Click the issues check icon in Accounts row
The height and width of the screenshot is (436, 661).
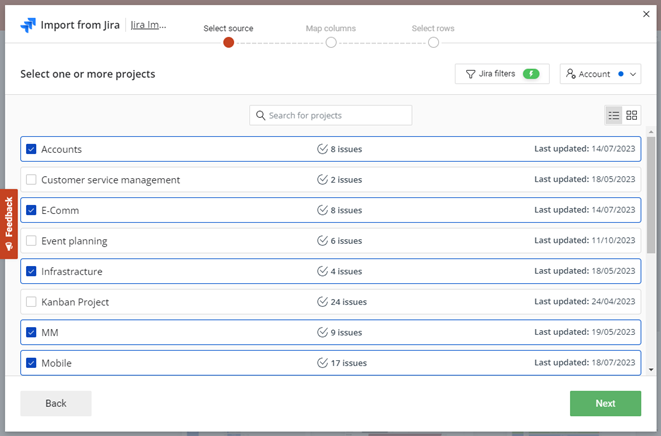[322, 149]
